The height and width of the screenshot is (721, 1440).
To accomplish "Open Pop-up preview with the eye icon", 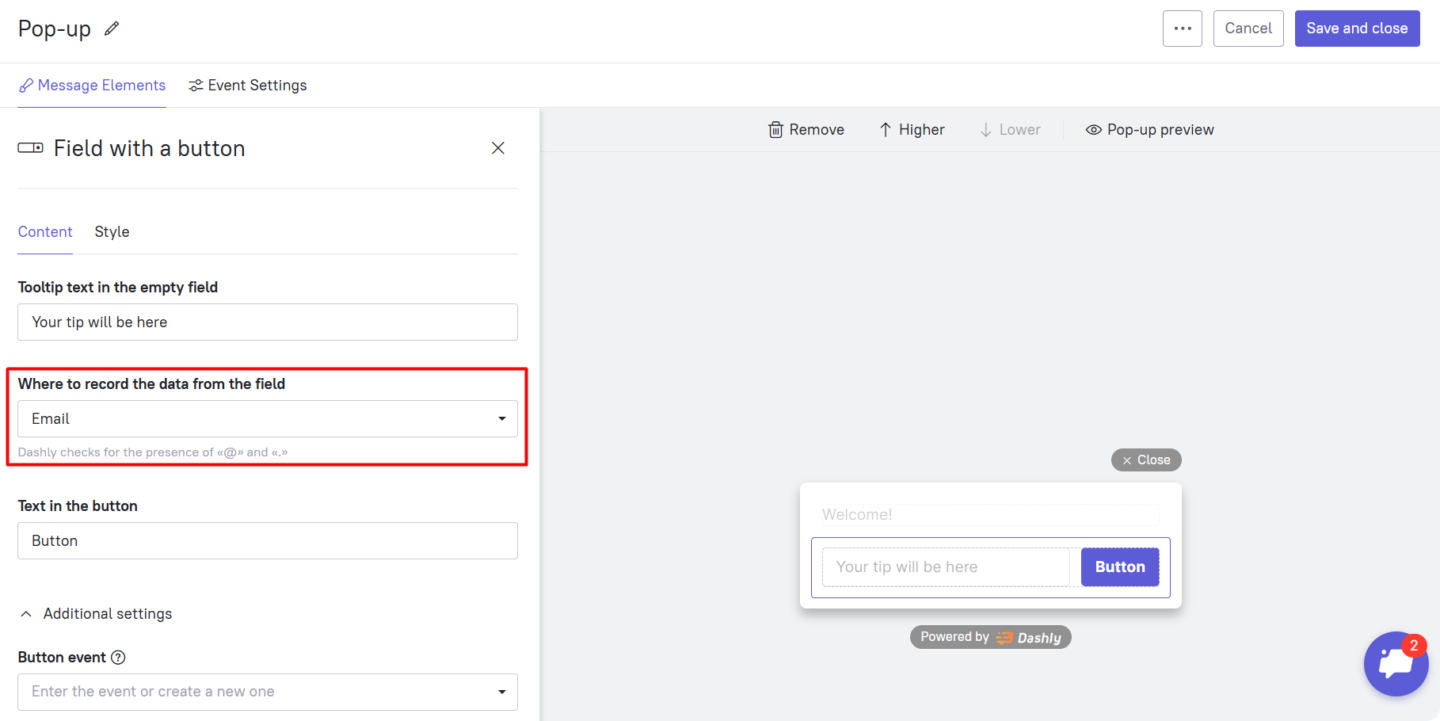I will pos(1093,130).
